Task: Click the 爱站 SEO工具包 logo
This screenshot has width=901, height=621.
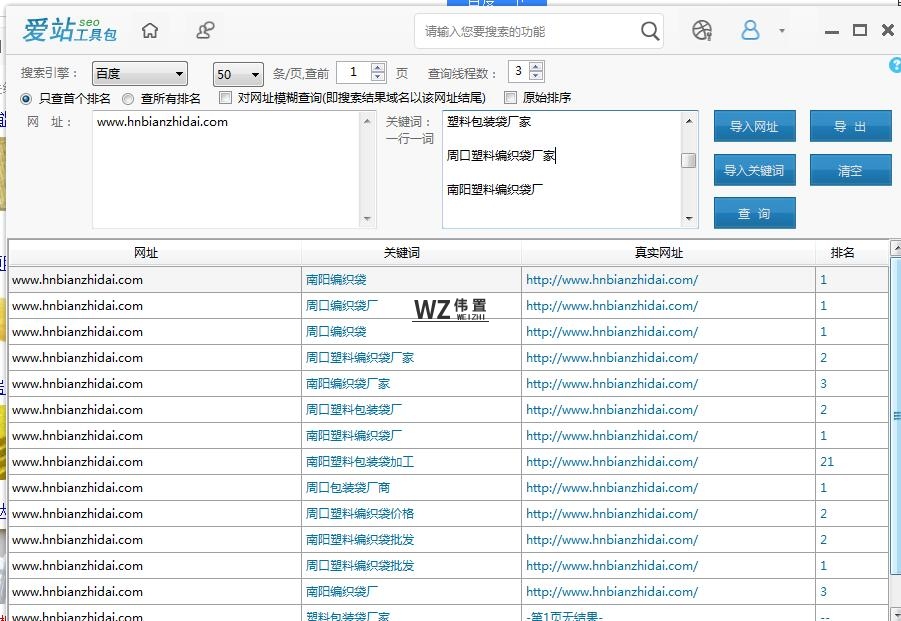Action: click(x=69, y=30)
